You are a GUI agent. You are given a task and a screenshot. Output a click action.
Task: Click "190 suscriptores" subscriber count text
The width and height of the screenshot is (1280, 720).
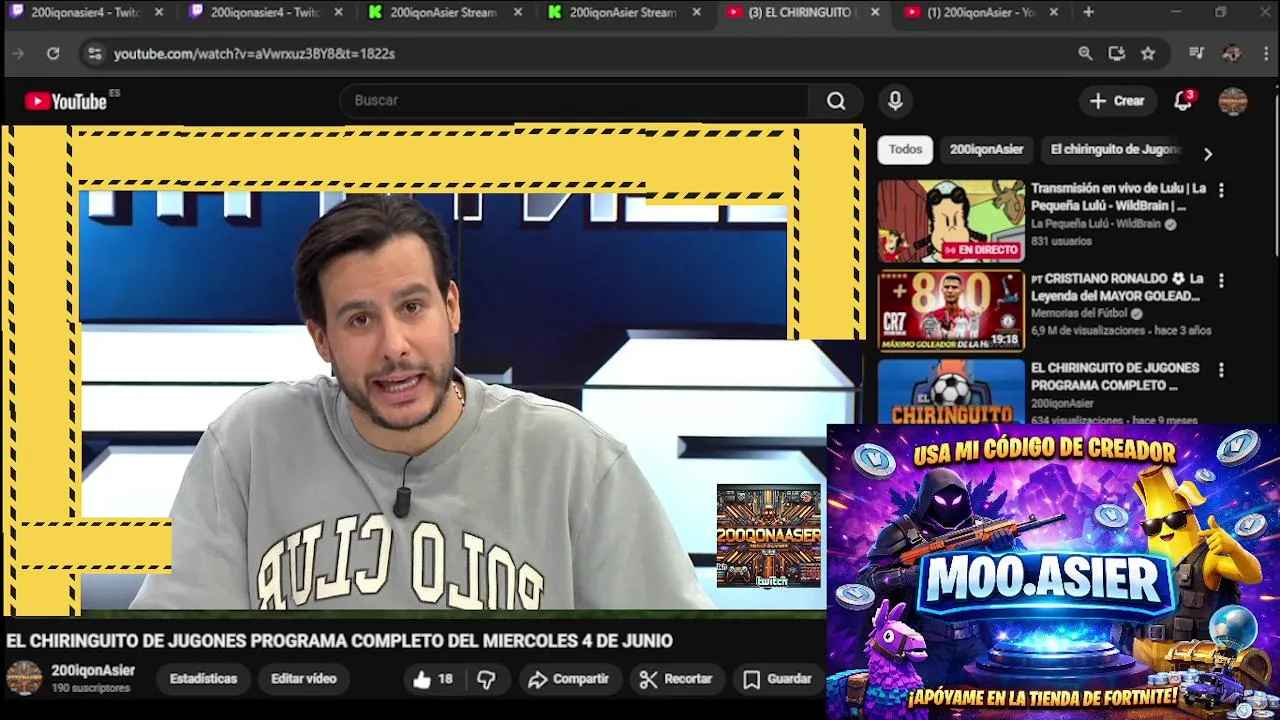pos(91,688)
